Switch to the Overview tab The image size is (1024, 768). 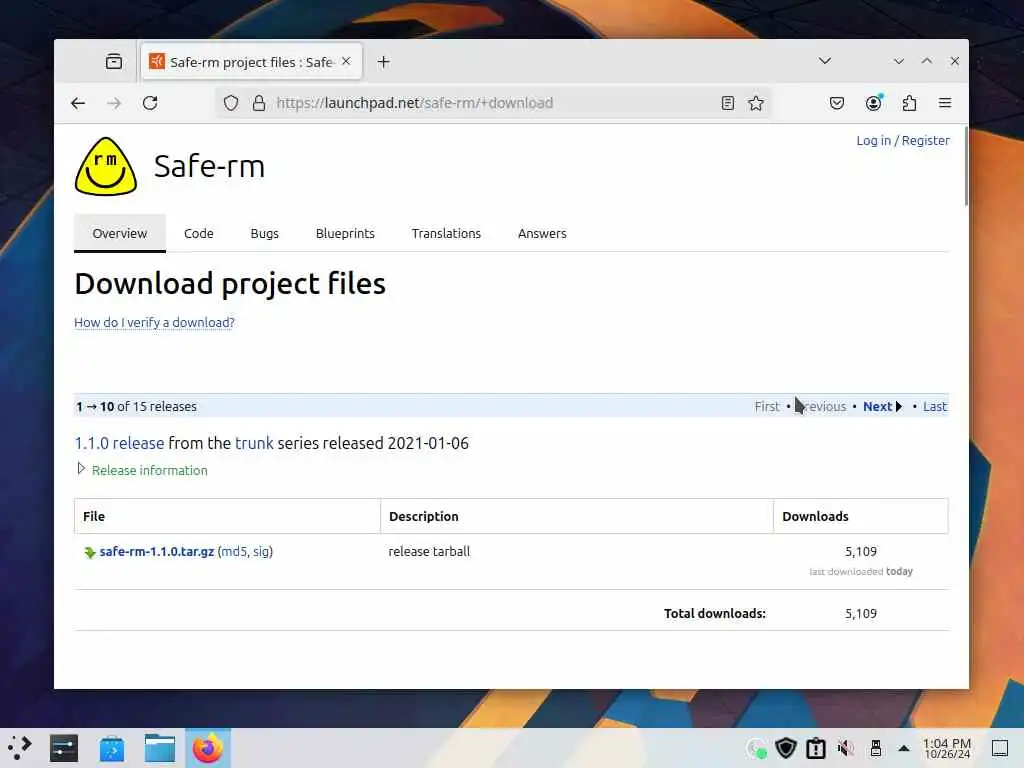[x=120, y=233]
